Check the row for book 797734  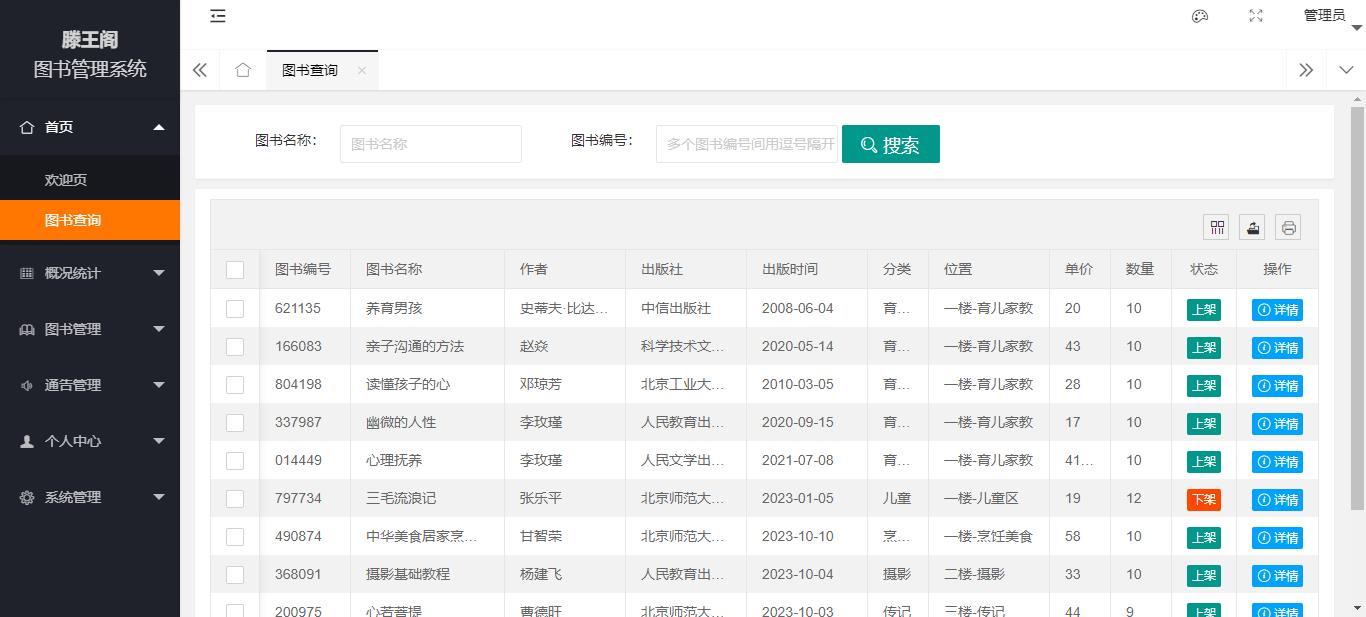(235, 499)
